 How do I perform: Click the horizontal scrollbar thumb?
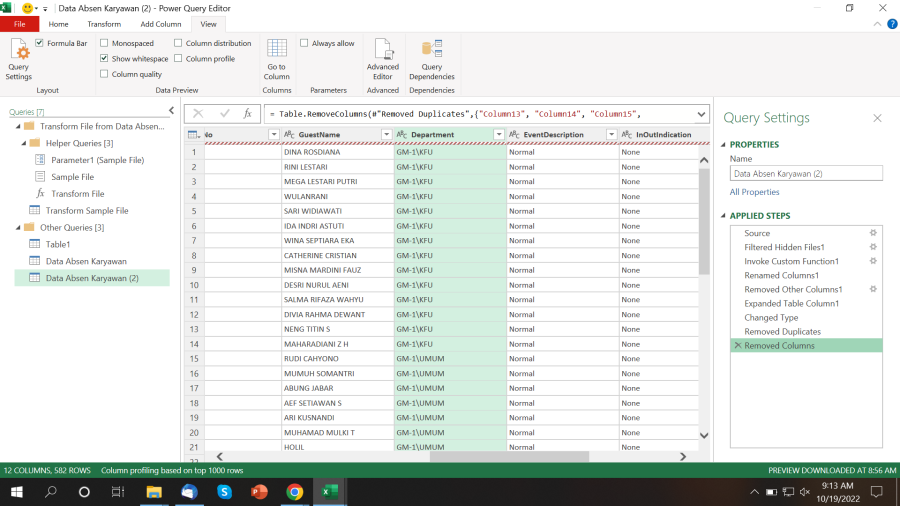(509, 457)
